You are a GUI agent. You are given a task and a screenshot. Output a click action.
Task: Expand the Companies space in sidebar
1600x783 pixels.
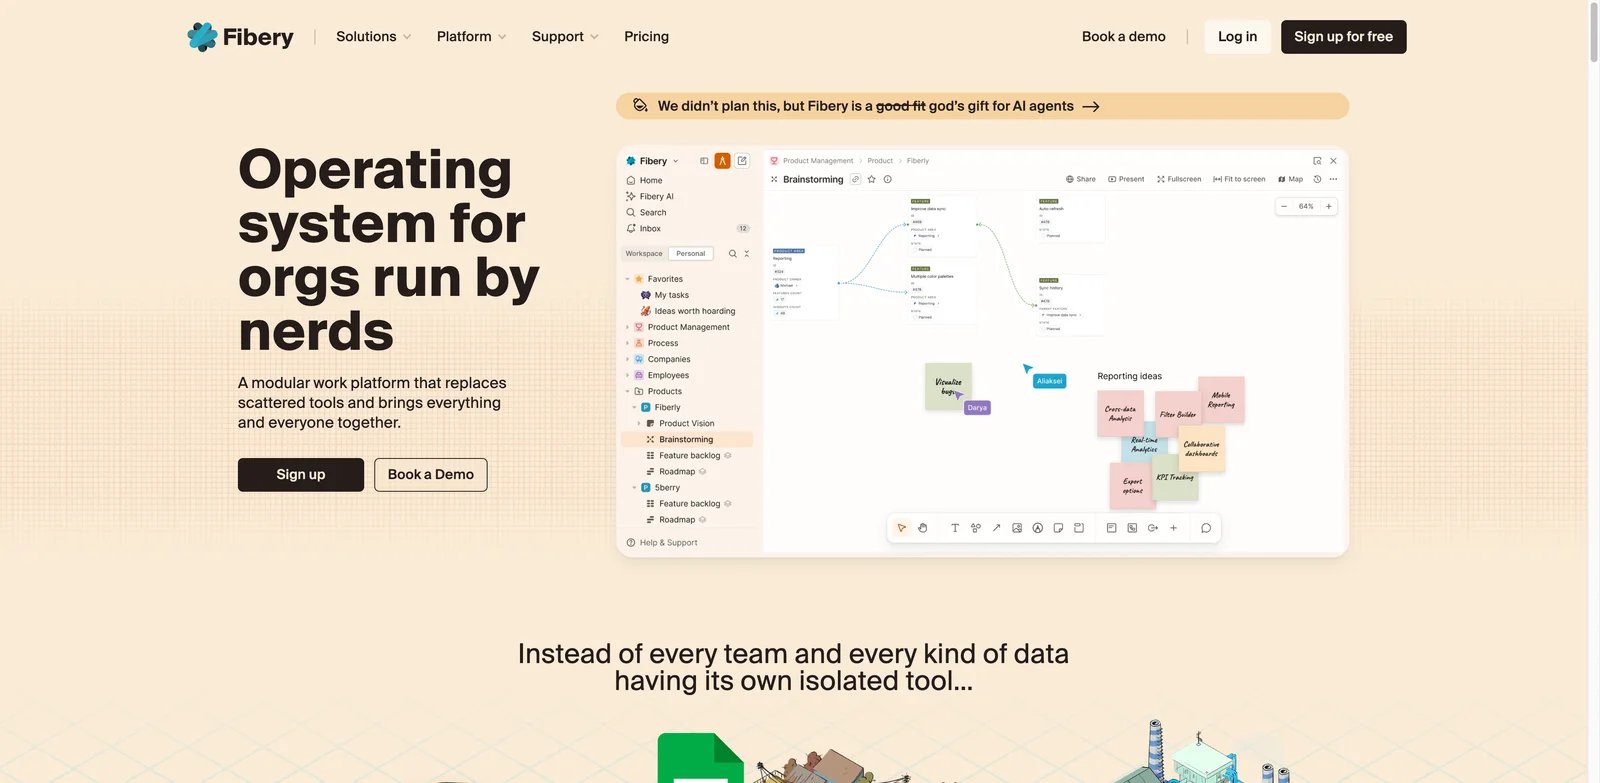pyautogui.click(x=628, y=360)
